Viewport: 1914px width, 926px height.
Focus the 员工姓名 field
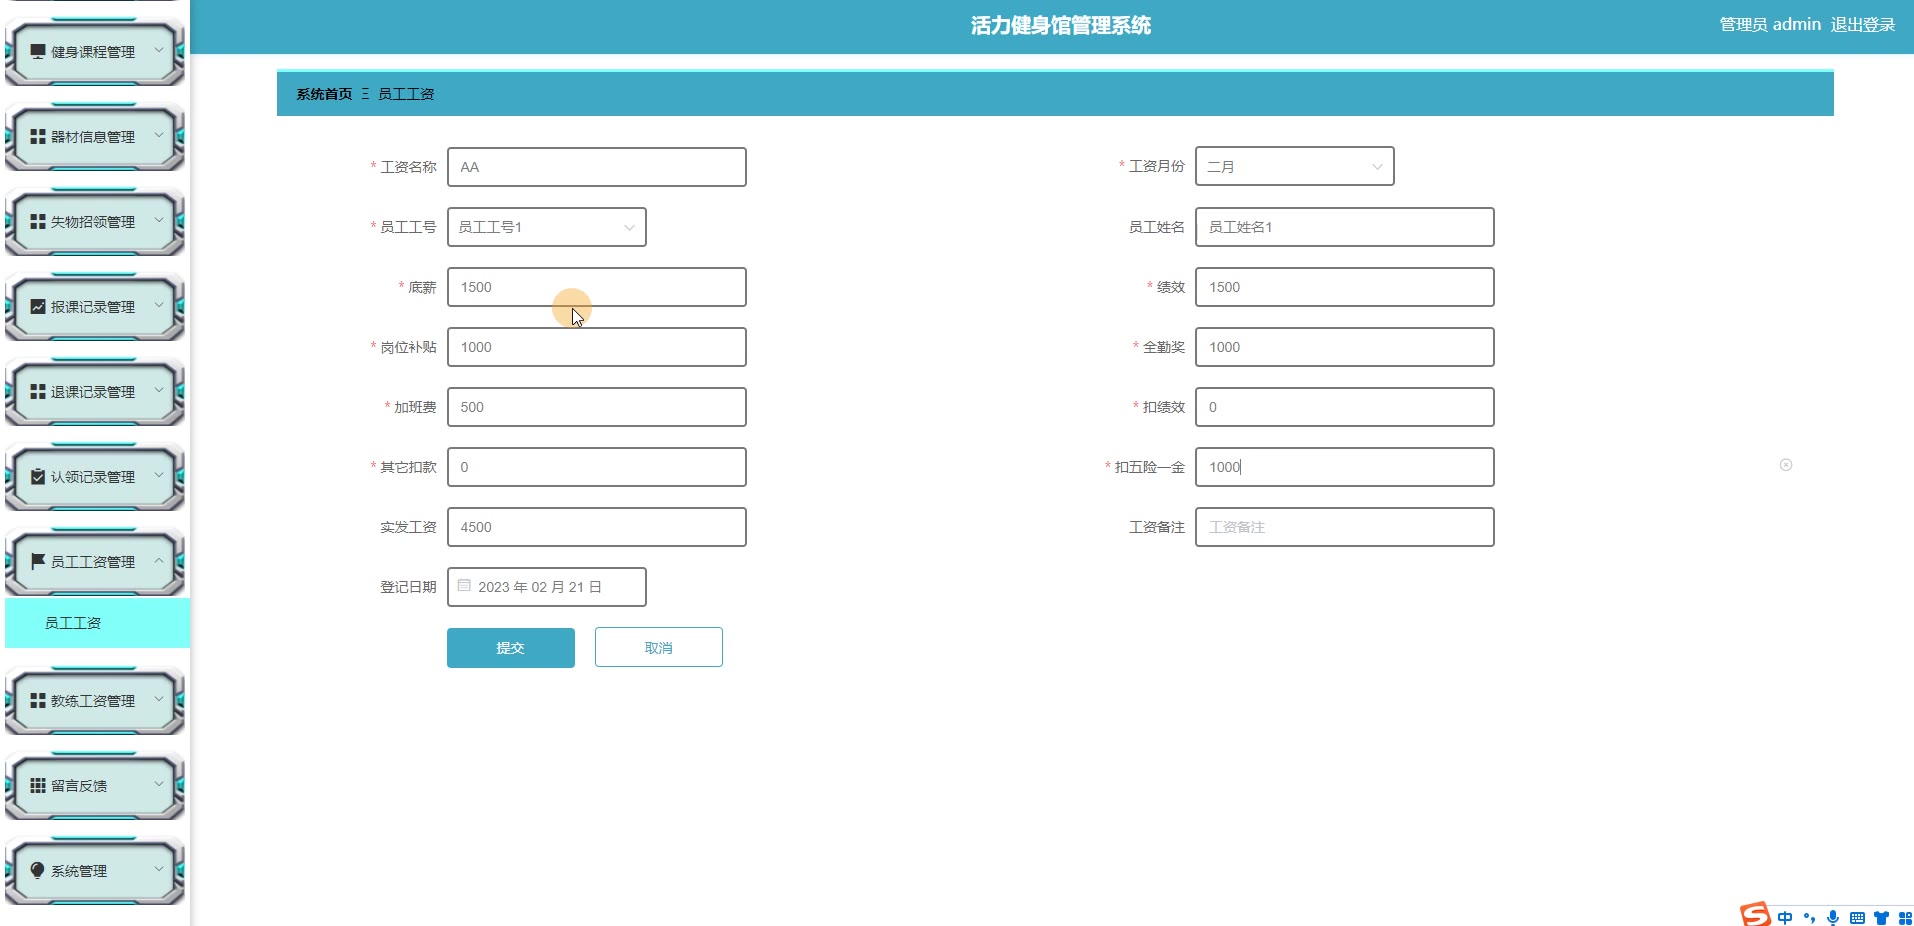pyautogui.click(x=1344, y=227)
